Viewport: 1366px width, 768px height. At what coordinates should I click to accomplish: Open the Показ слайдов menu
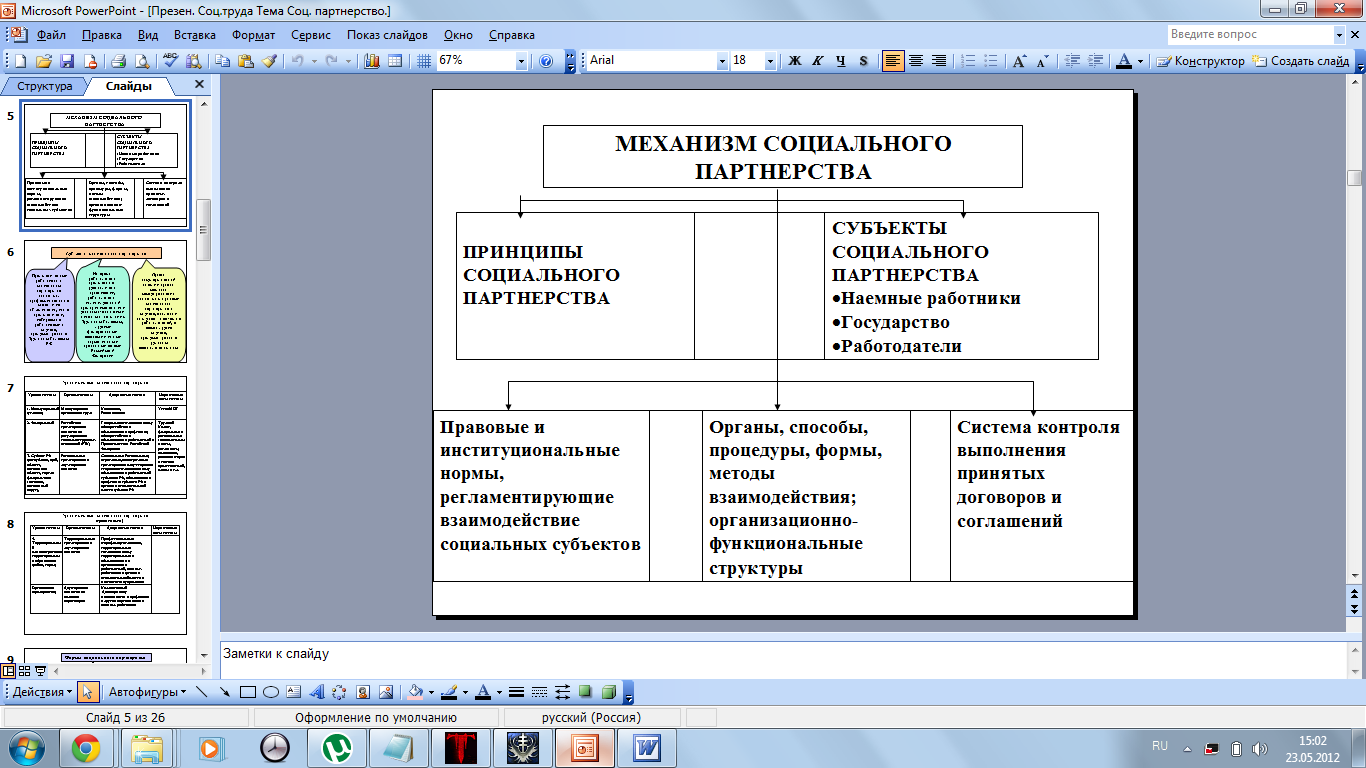click(387, 34)
